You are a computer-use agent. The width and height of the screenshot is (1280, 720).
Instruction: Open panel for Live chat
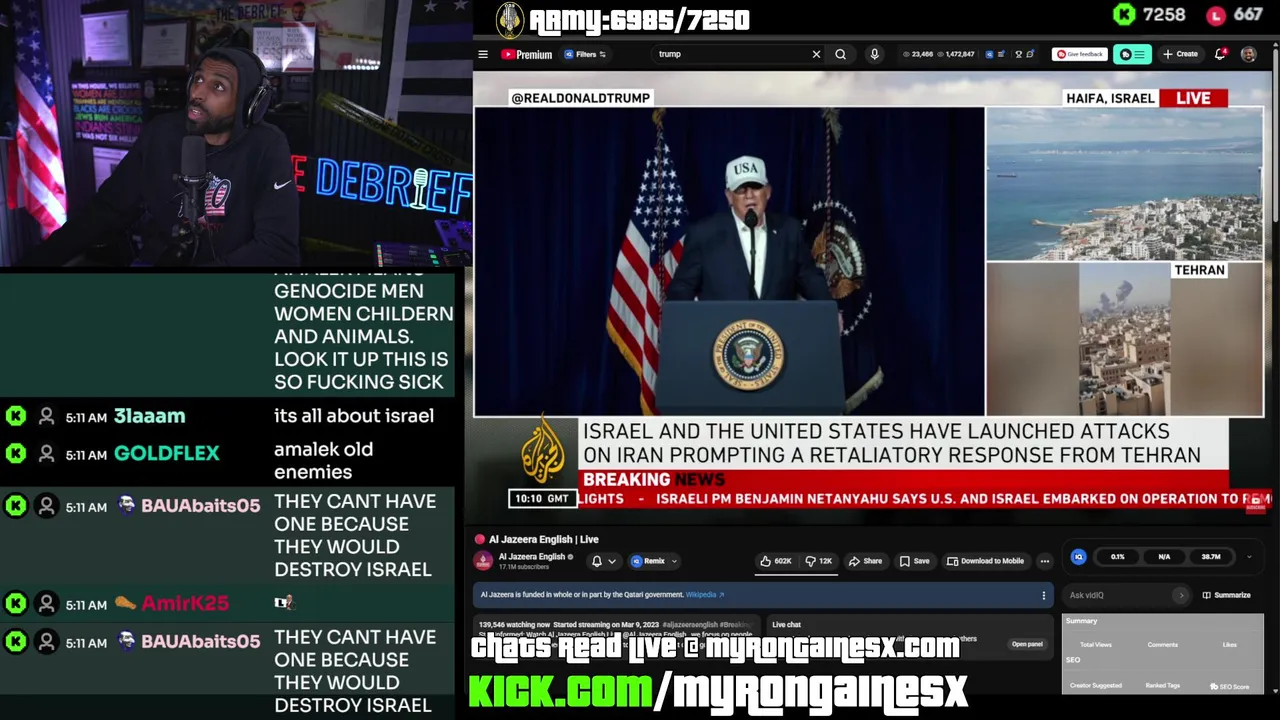point(1027,644)
